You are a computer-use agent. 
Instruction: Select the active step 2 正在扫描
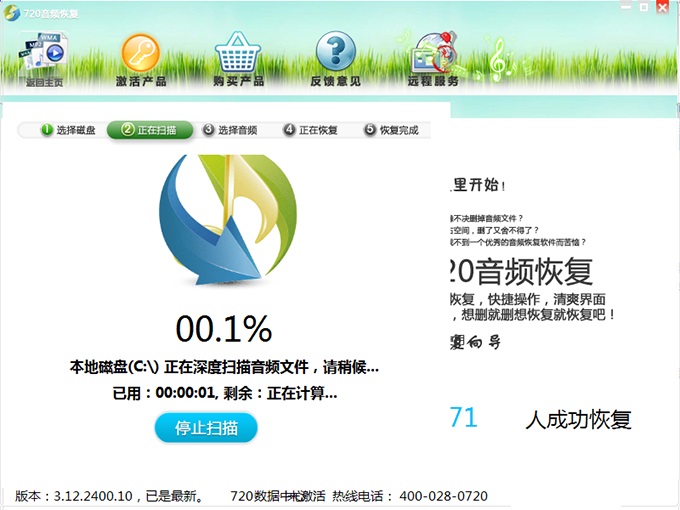(150, 130)
